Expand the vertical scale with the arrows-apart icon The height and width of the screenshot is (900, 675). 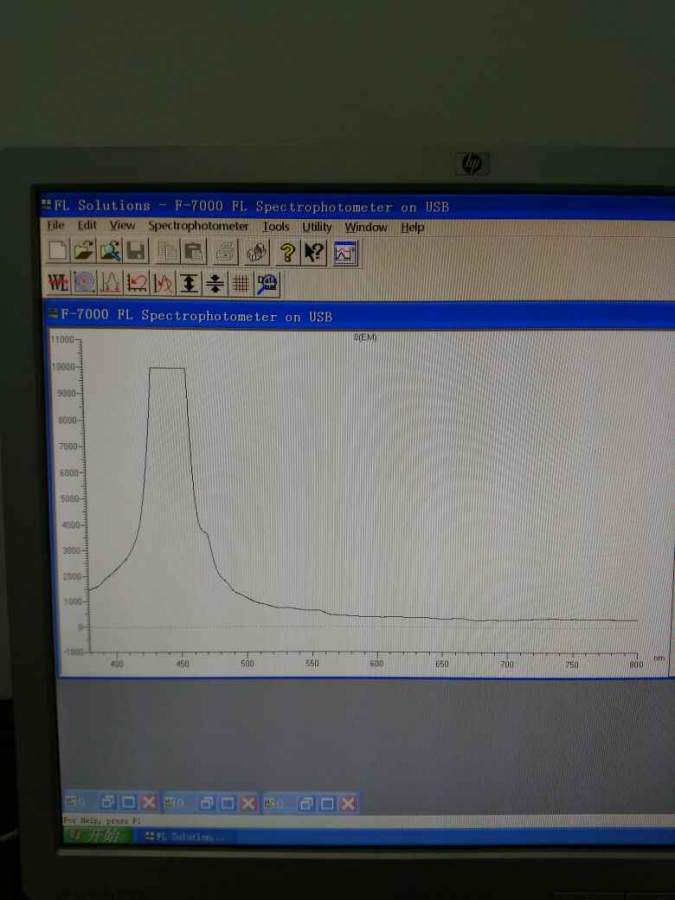[189, 284]
